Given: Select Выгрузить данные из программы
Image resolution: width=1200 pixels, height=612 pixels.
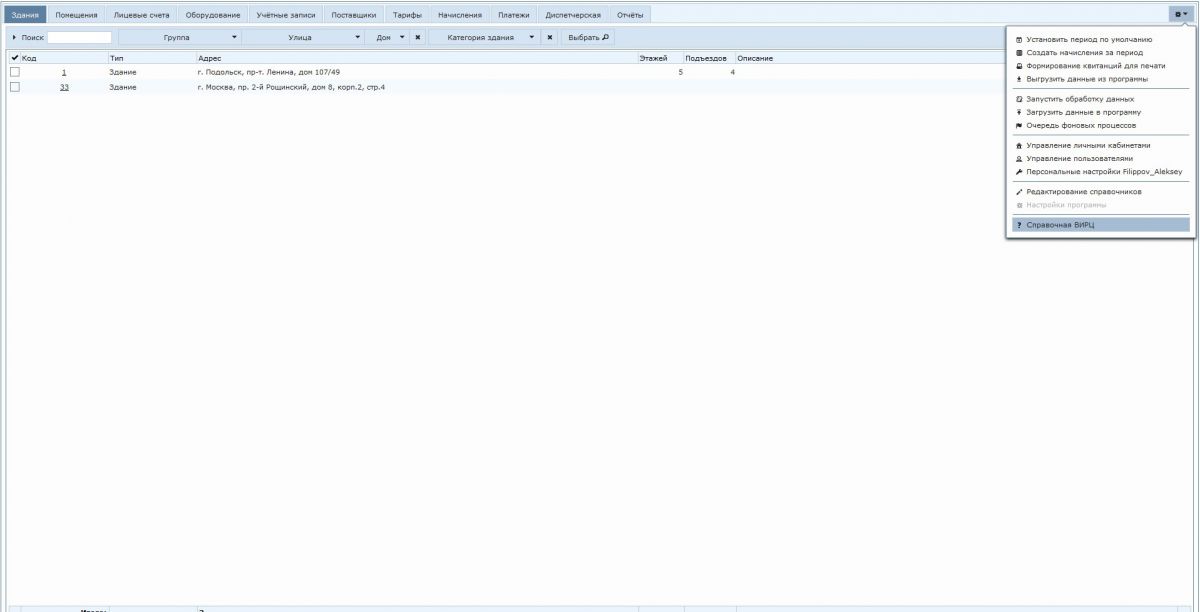Looking at the screenshot, I should click(1087, 78).
